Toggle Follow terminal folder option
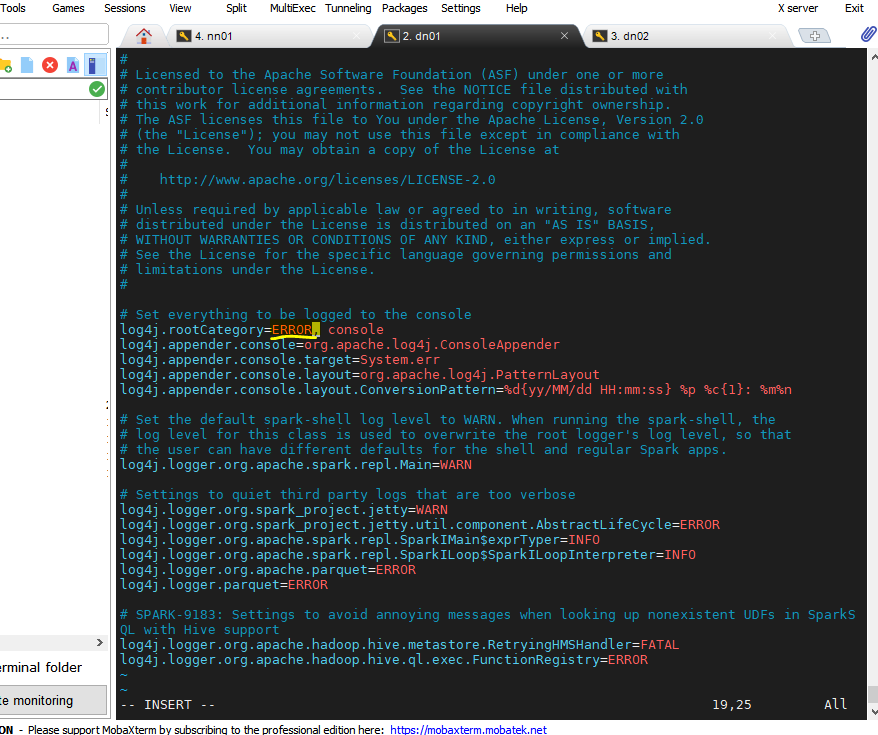 coord(41,667)
